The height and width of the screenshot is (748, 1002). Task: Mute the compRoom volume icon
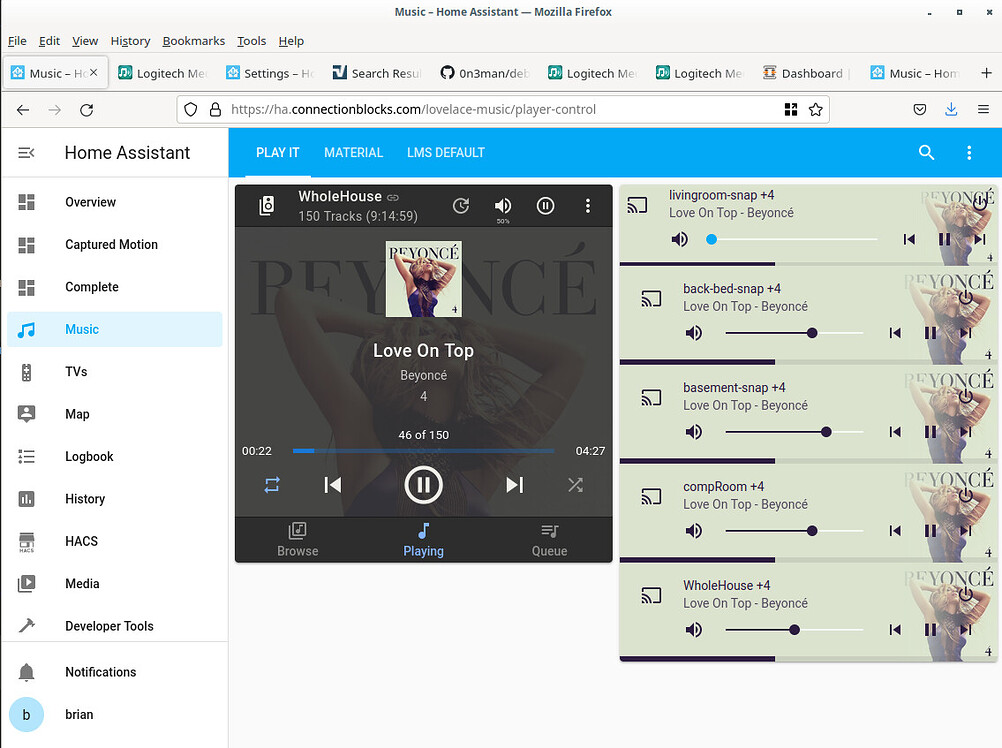coord(694,530)
